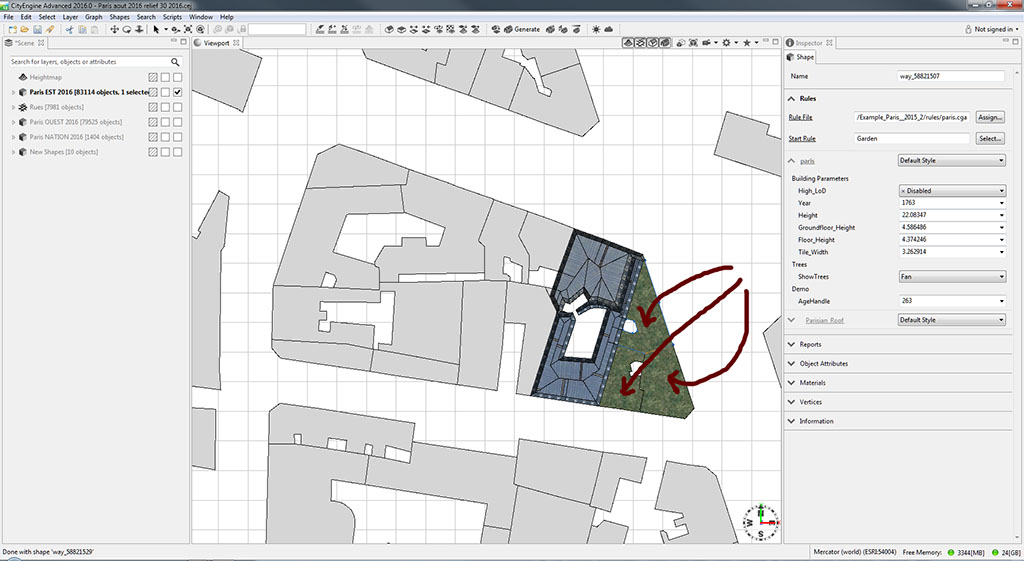Image resolution: width=1024 pixels, height=561 pixels.
Task: Click the Select... button for the start rule
Action: [990, 138]
